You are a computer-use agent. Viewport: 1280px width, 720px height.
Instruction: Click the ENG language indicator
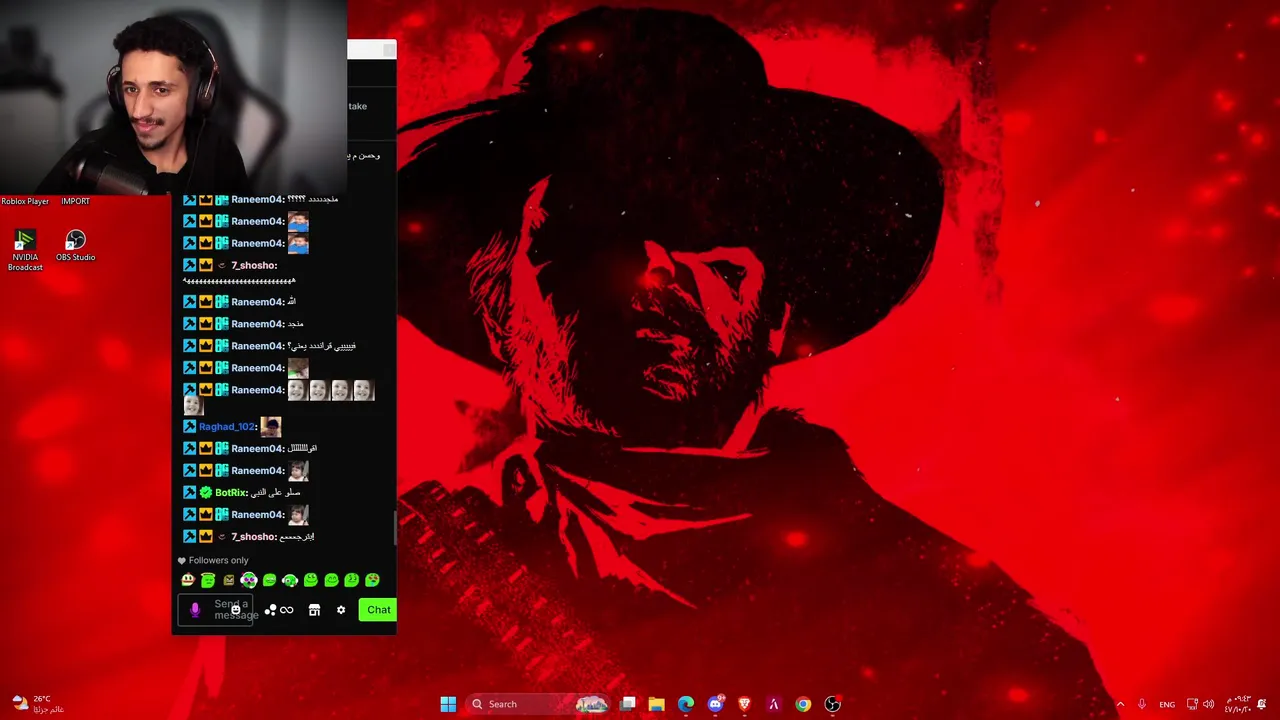tap(1167, 705)
